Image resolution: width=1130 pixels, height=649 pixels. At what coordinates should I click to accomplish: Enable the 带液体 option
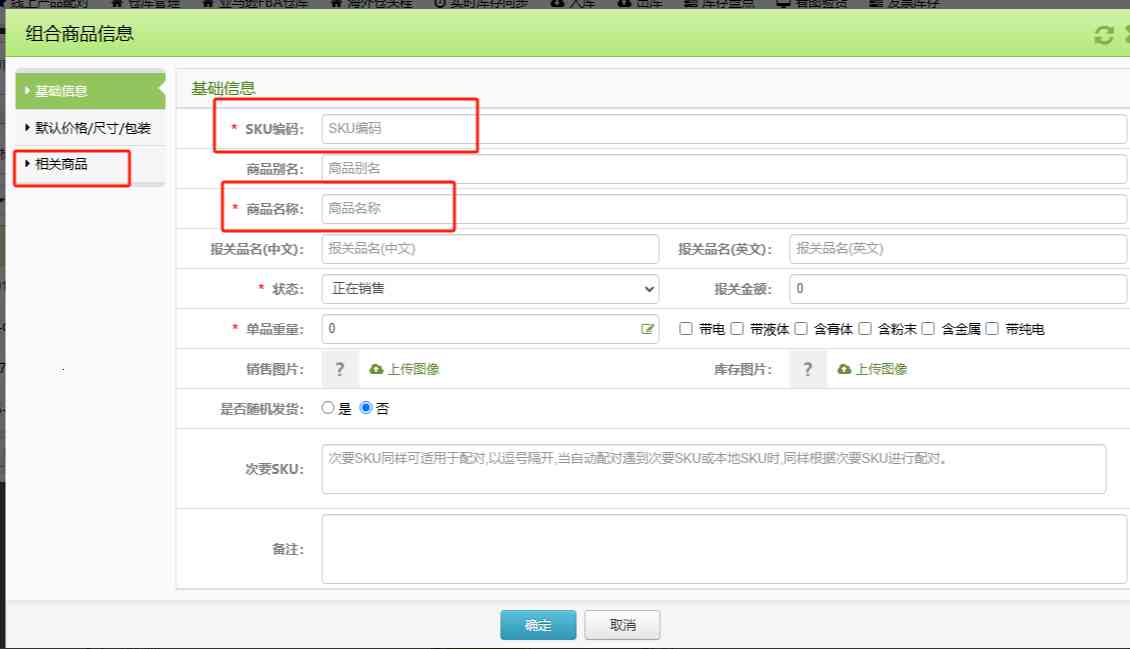pos(736,328)
